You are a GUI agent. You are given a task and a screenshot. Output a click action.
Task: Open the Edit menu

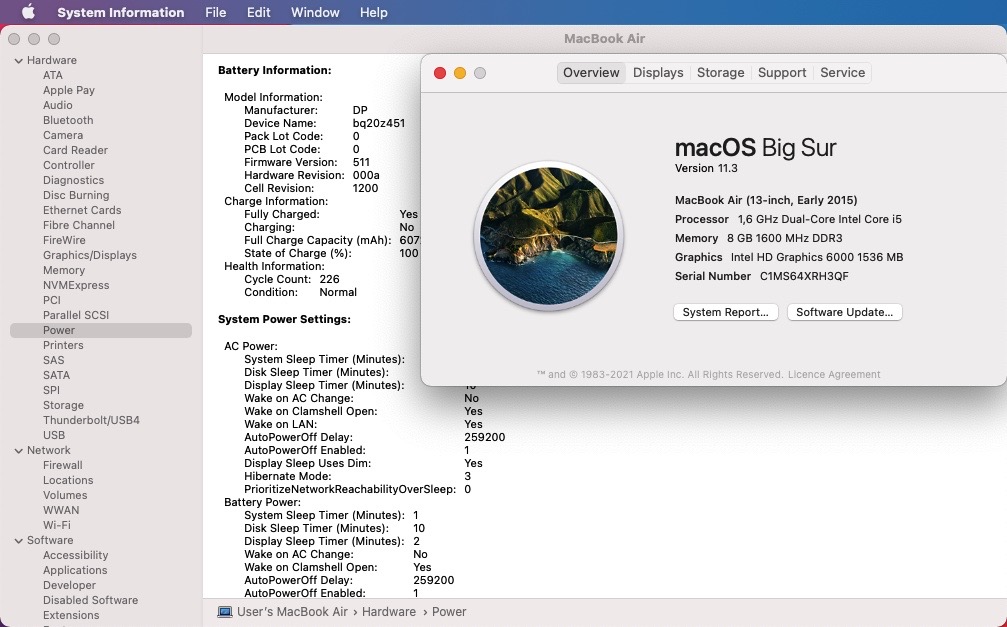pos(259,12)
